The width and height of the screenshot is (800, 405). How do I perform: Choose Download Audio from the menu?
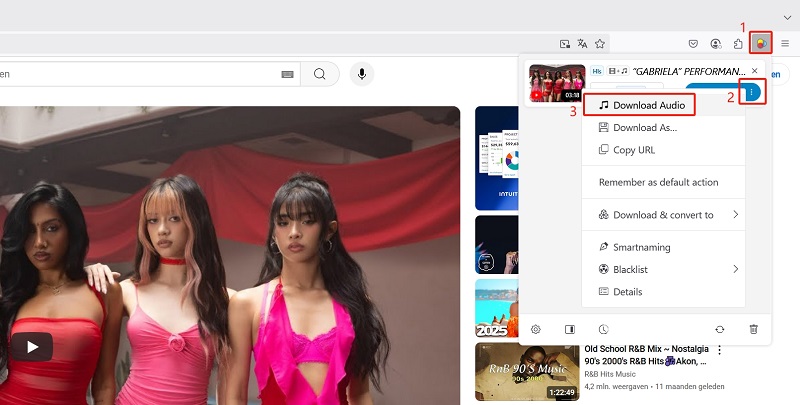[x=663, y=105]
